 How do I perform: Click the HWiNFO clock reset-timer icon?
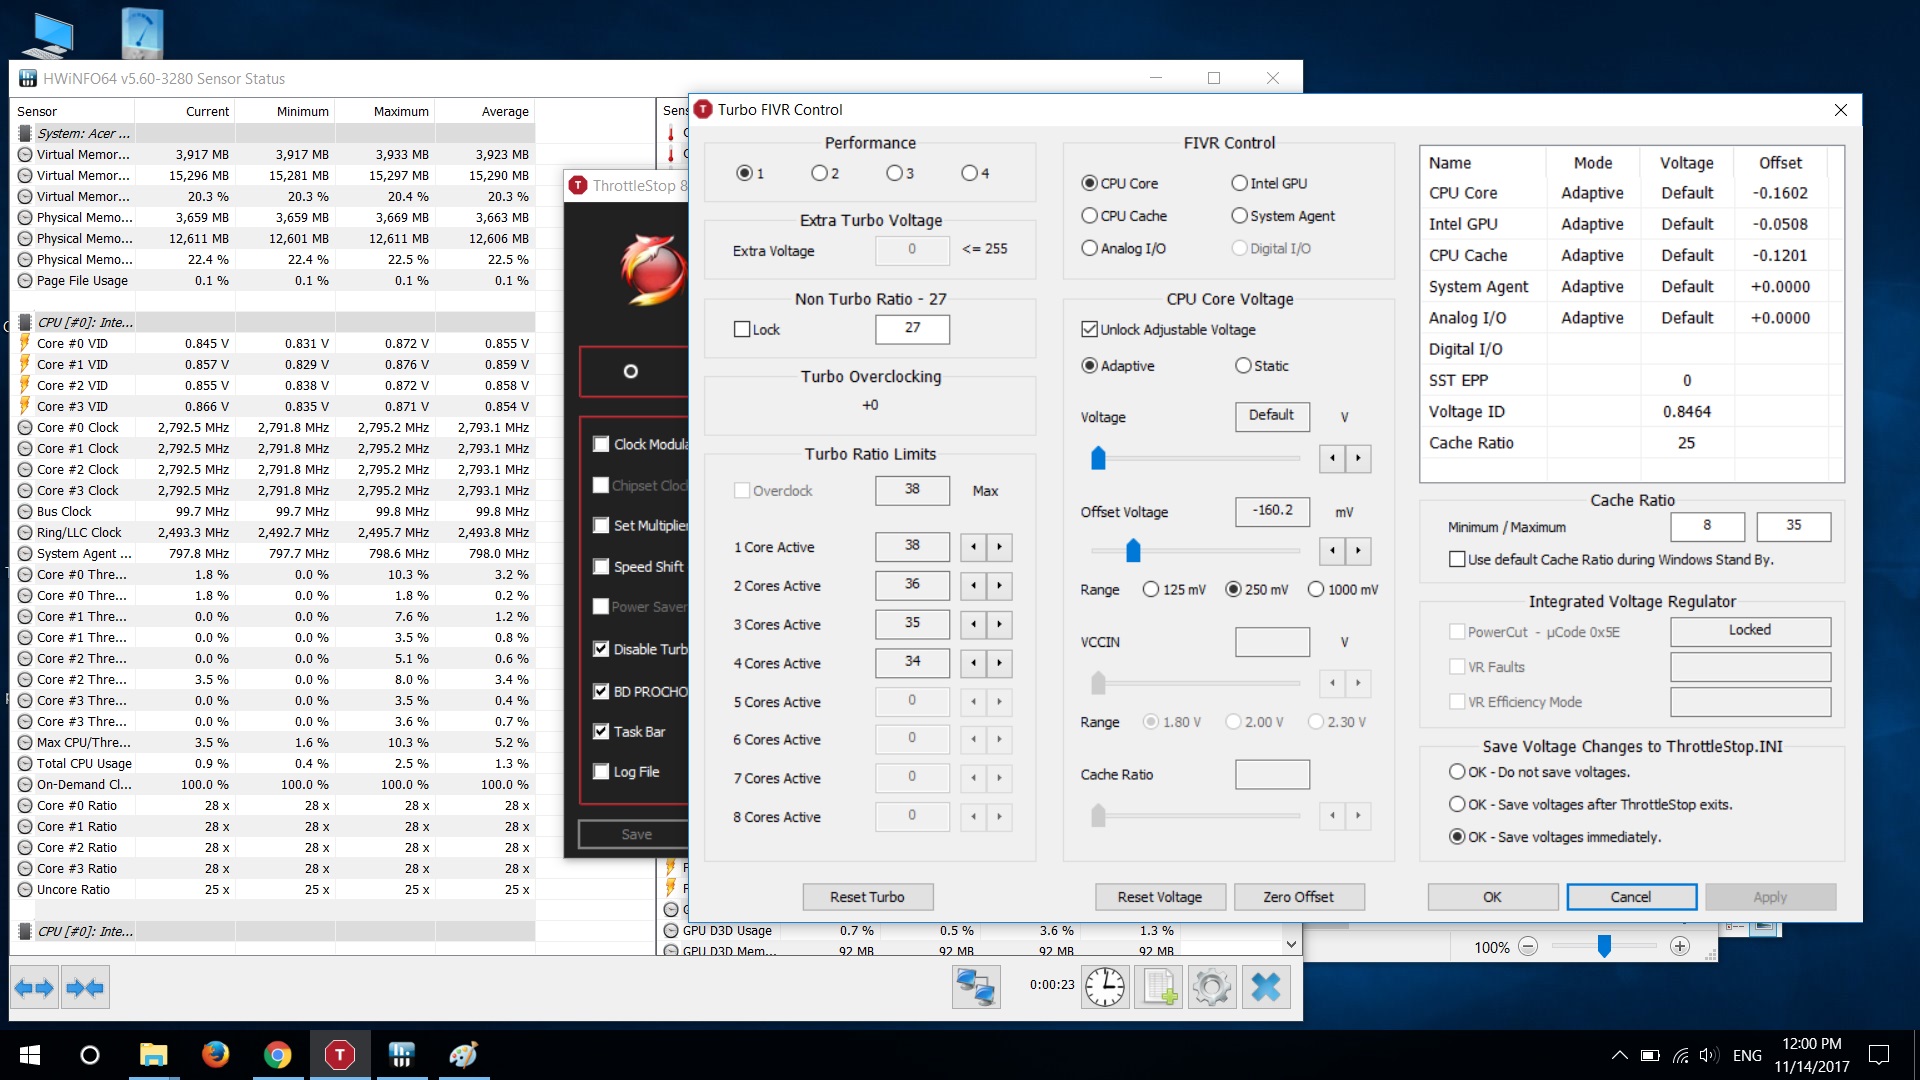coord(1105,988)
